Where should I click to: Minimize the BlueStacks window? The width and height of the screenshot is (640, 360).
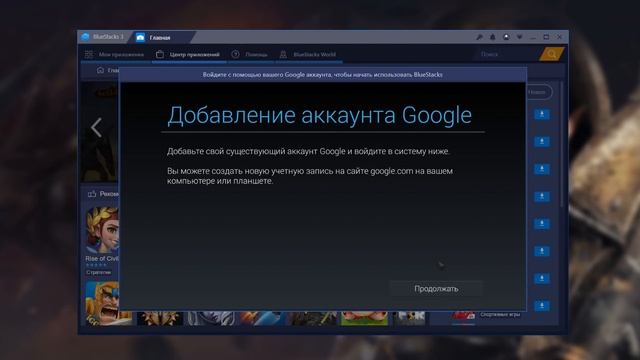pyautogui.click(x=533, y=37)
